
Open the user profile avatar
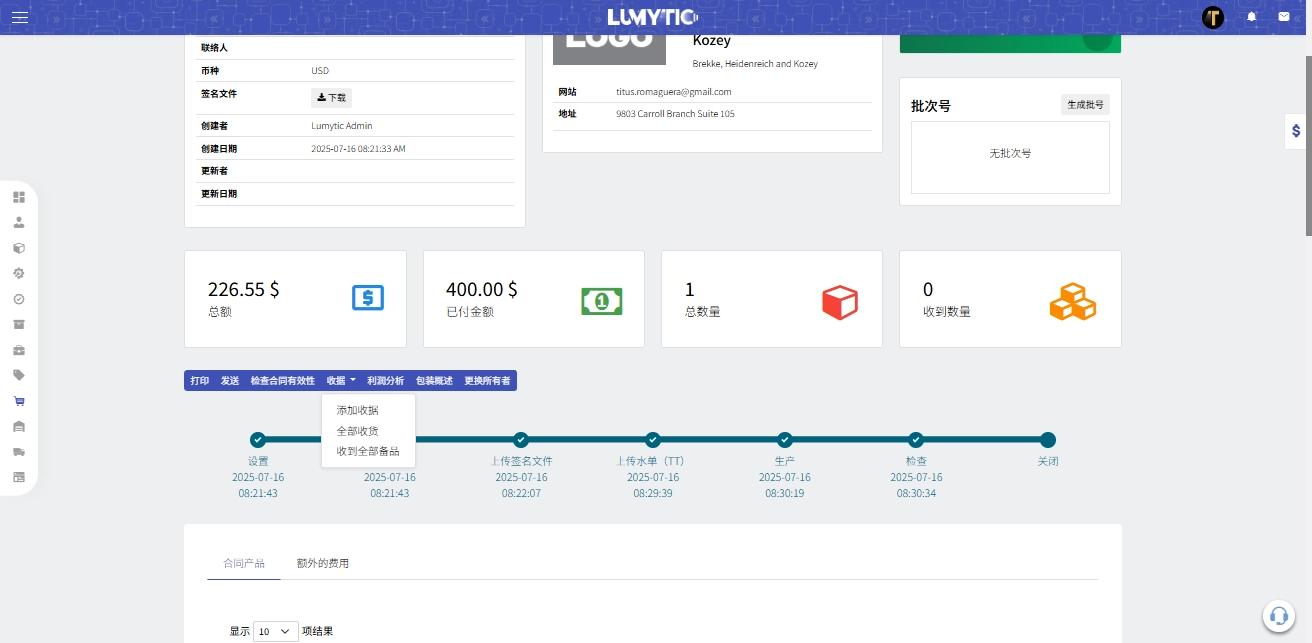pos(1213,17)
